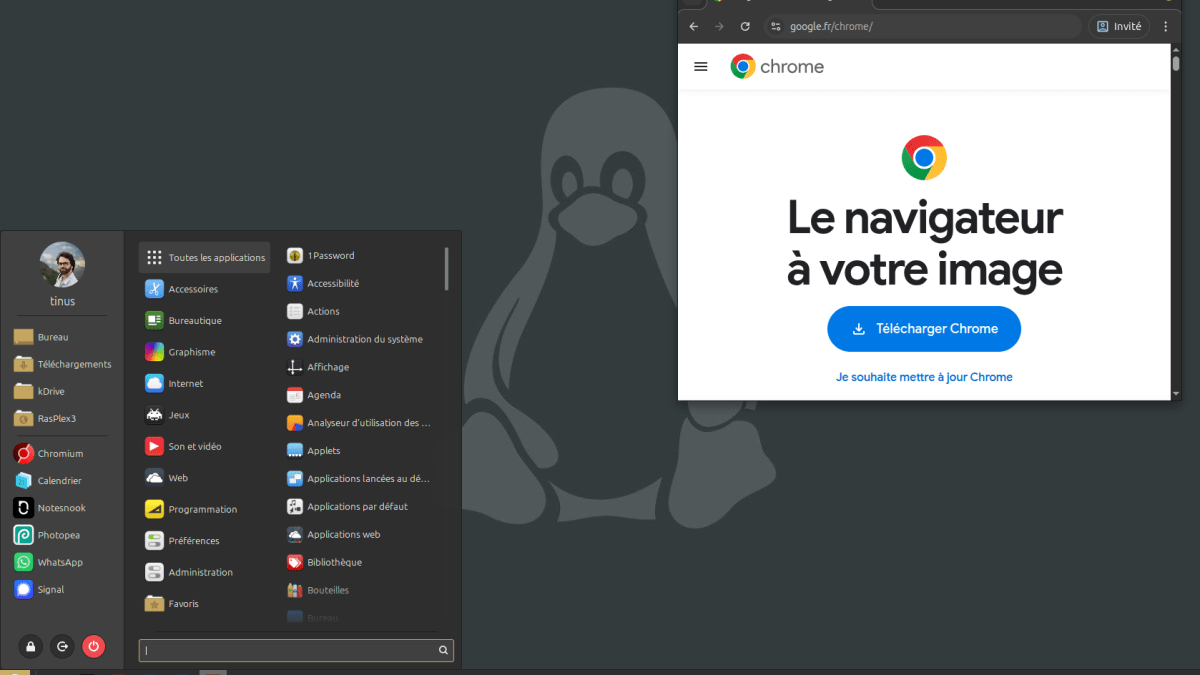Open Chrome's three-dot options menu
1200x675 pixels.
pos(1166,26)
